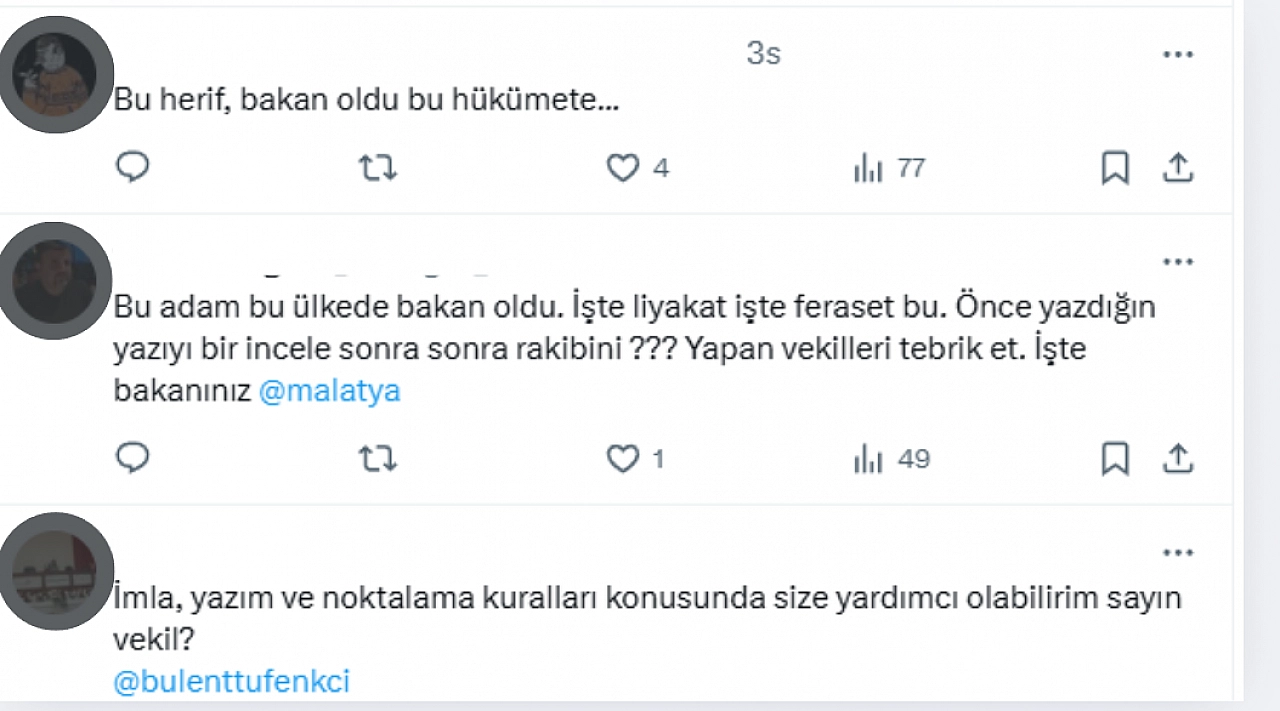The image size is (1280, 711).
Task: View analytics showing 49 views
Action: click(x=888, y=459)
